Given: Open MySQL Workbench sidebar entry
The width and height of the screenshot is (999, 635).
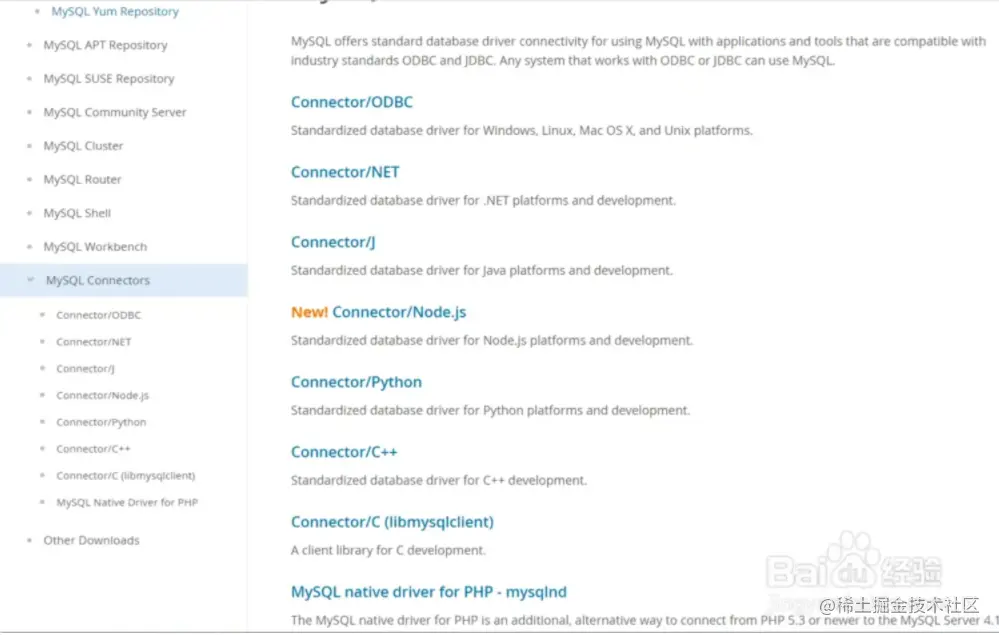Looking at the screenshot, I should pyautogui.click(x=95, y=247).
